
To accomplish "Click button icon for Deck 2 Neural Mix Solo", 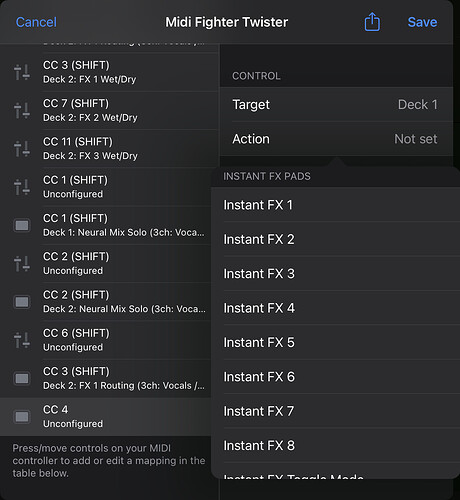I will [22, 302].
